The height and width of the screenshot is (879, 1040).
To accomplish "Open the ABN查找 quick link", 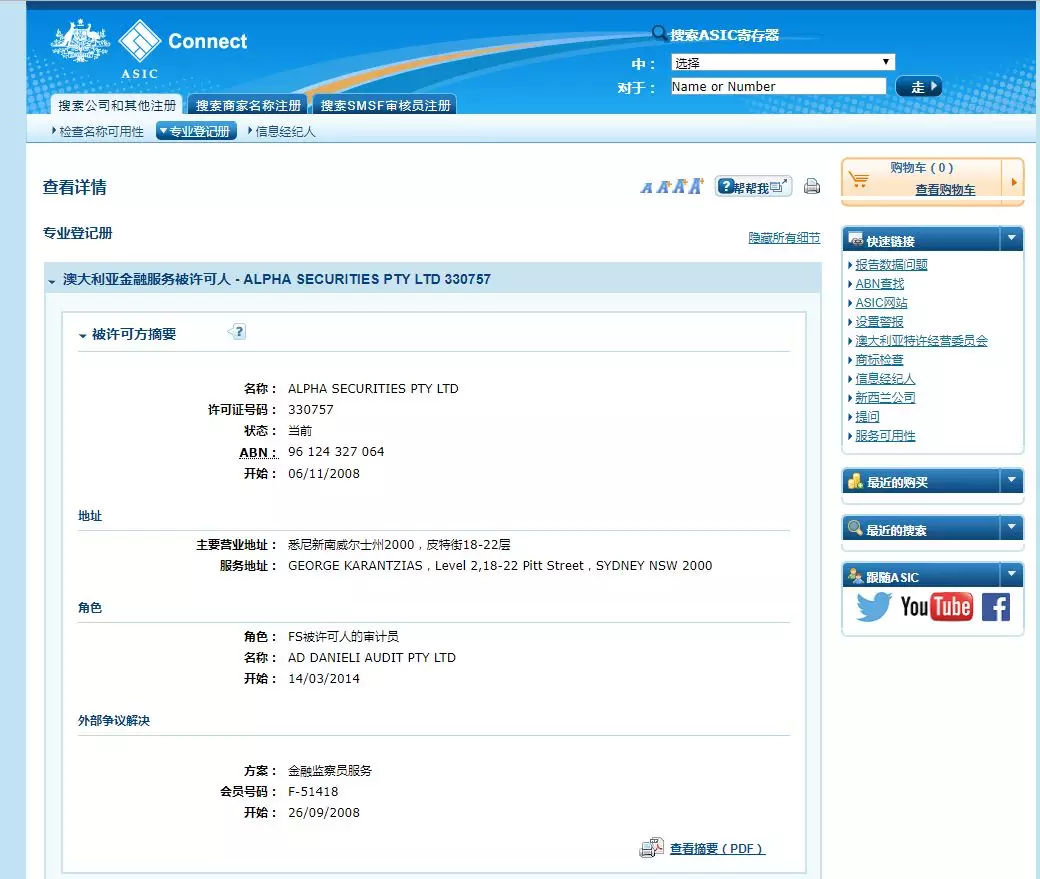I will [879, 284].
